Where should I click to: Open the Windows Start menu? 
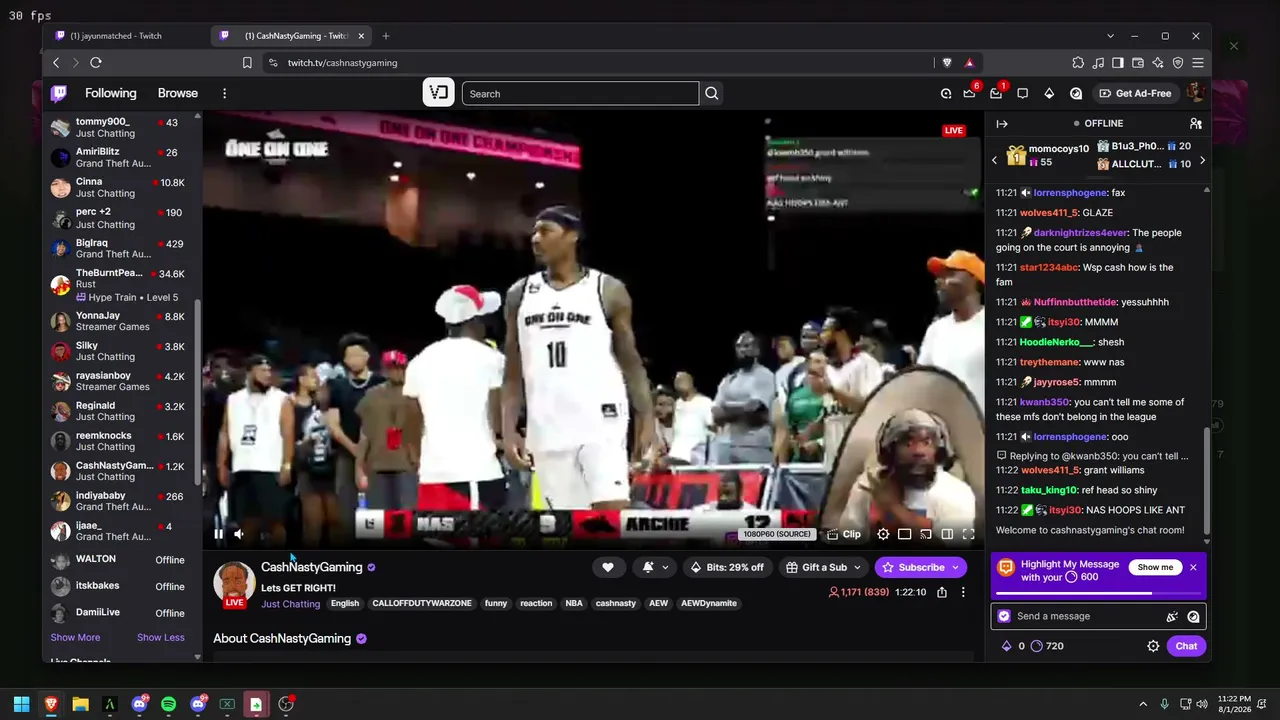(x=21, y=704)
